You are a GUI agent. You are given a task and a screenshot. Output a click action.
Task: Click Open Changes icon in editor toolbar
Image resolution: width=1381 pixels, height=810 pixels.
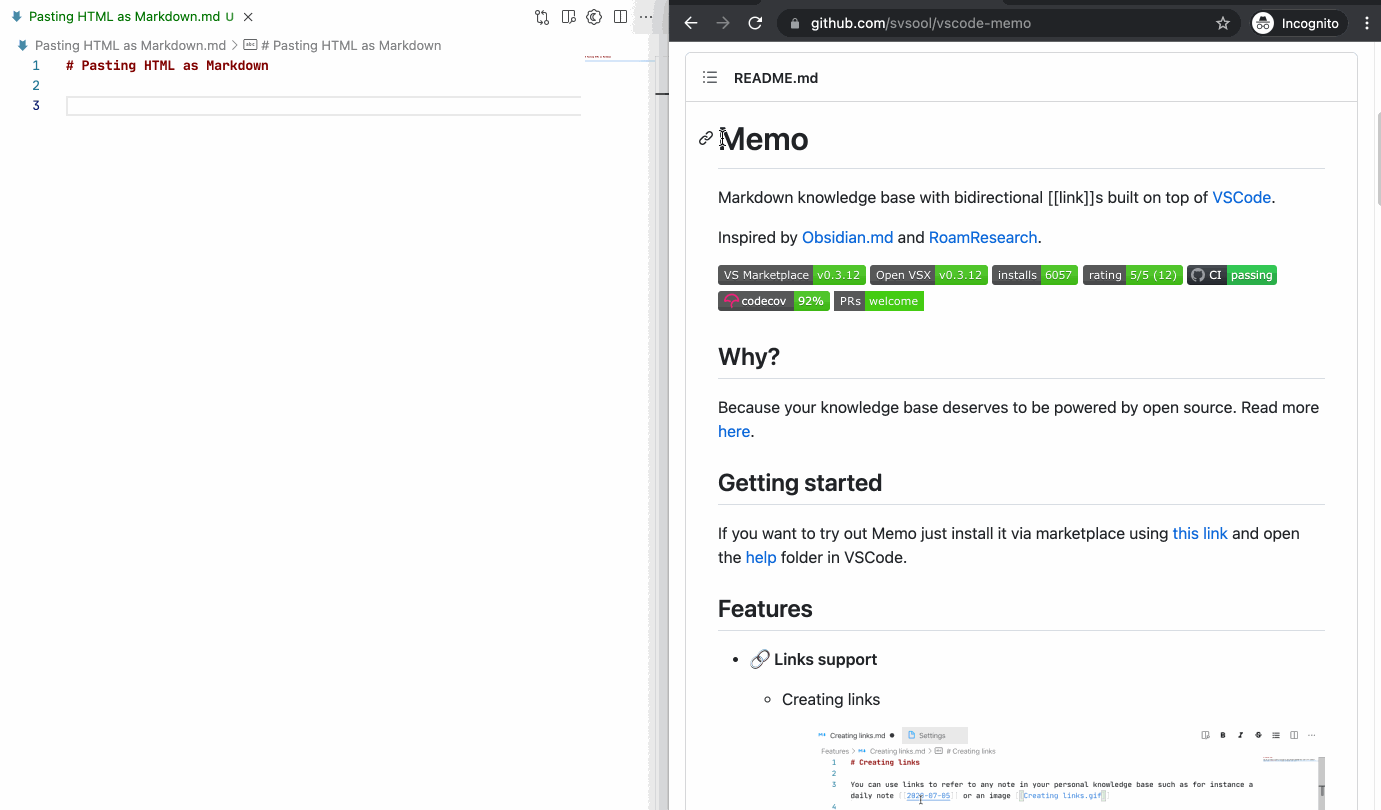coord(542,17)
